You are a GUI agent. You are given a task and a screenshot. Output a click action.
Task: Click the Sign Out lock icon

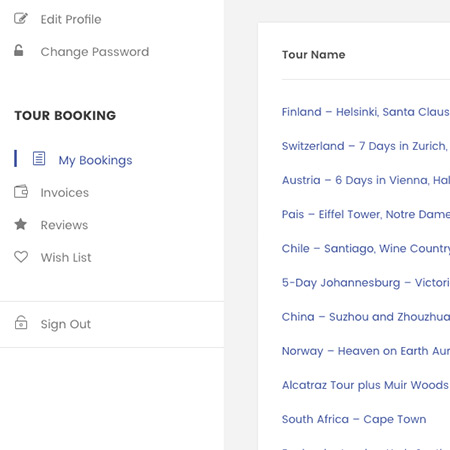[21, 323]
